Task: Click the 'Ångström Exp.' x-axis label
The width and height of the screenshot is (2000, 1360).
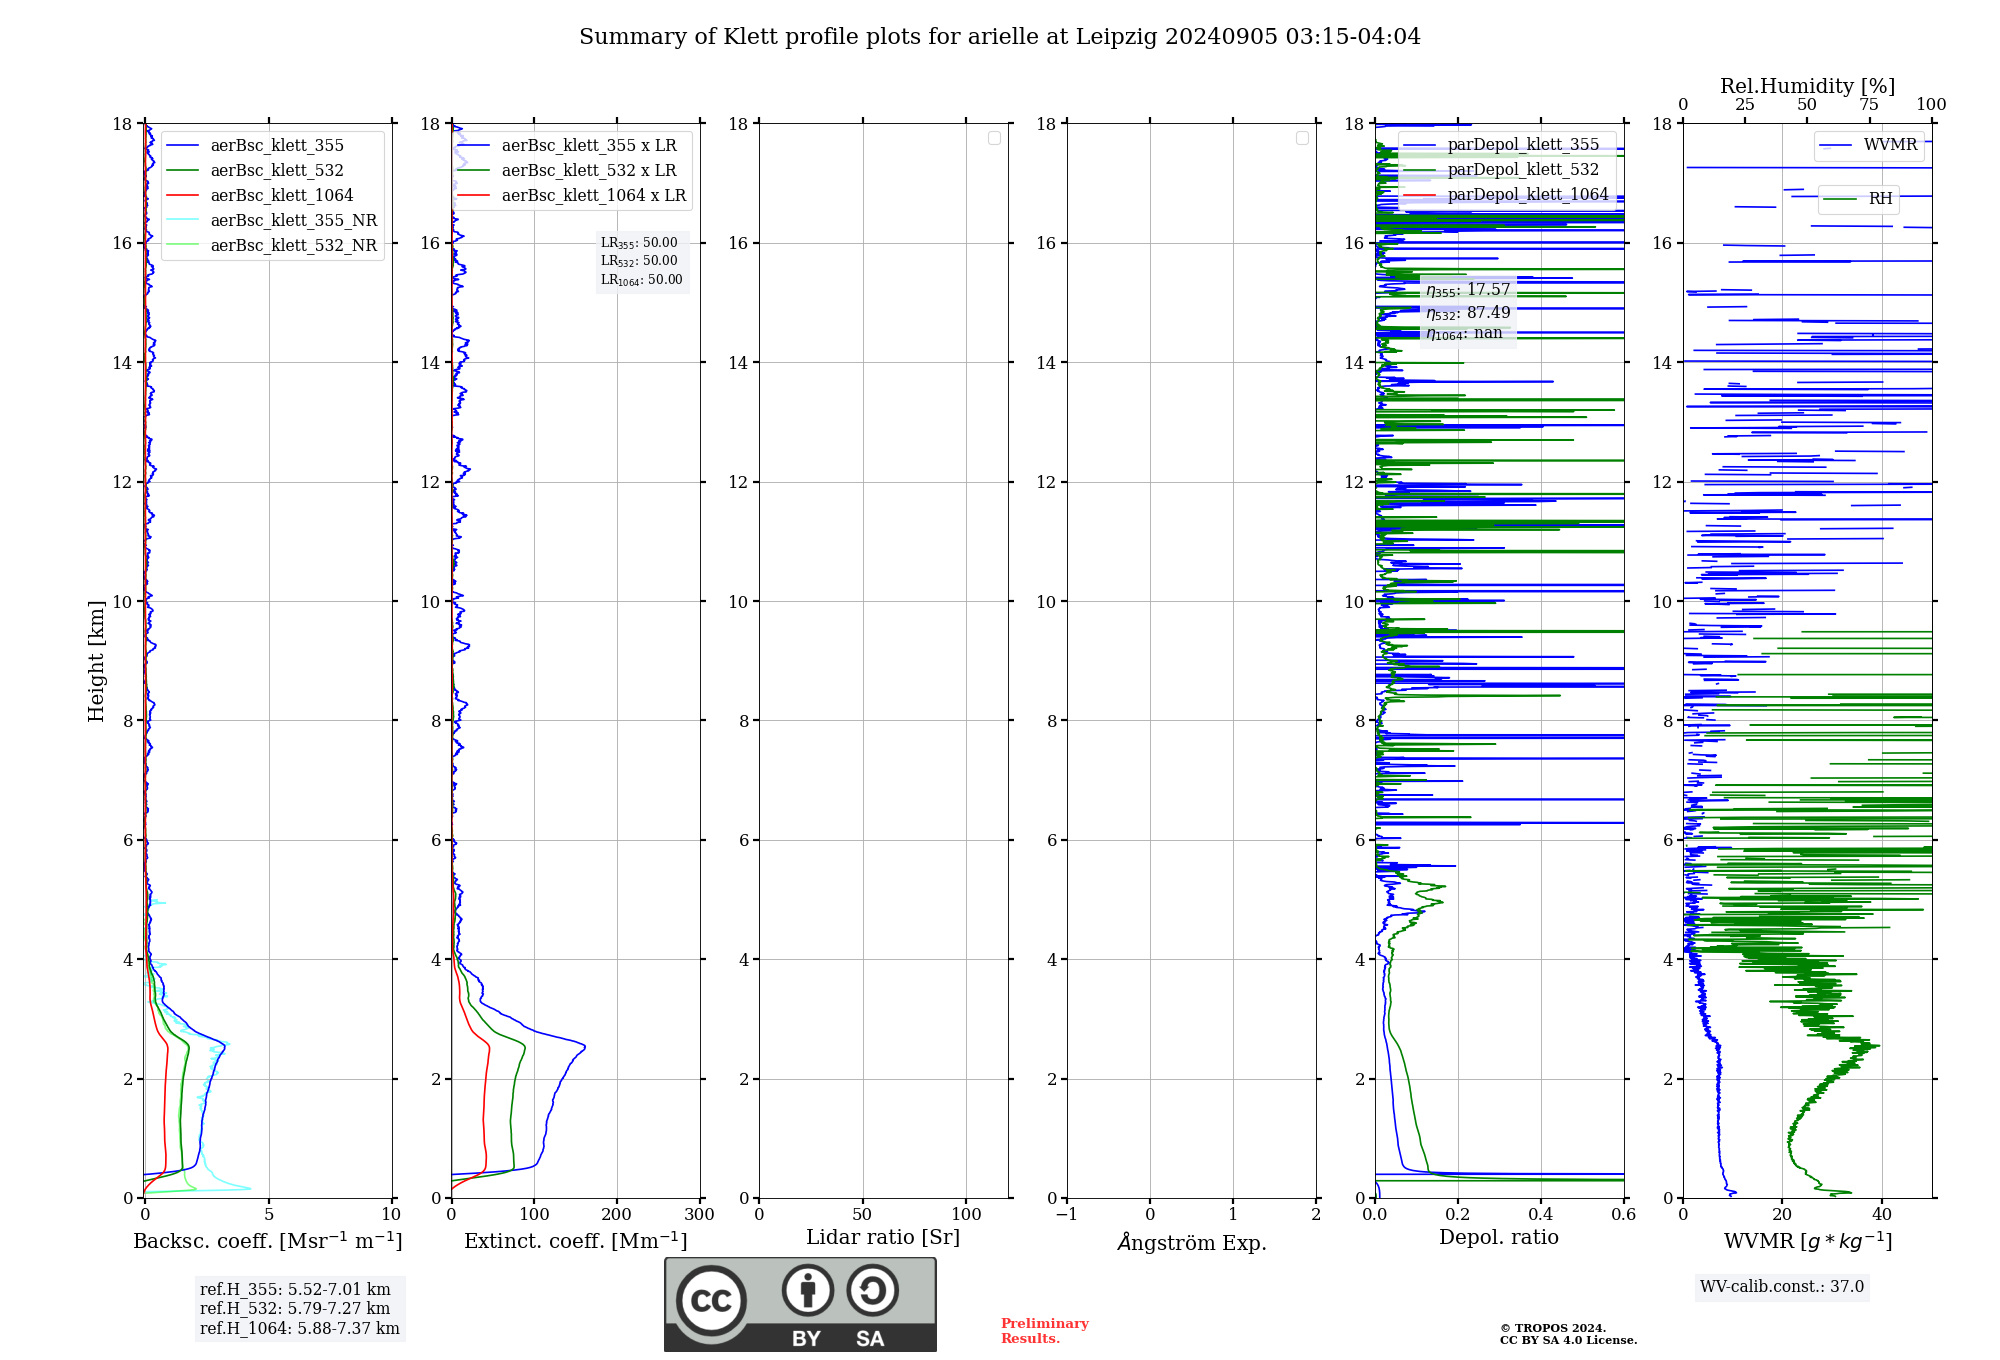Action: (1192, 1242)
